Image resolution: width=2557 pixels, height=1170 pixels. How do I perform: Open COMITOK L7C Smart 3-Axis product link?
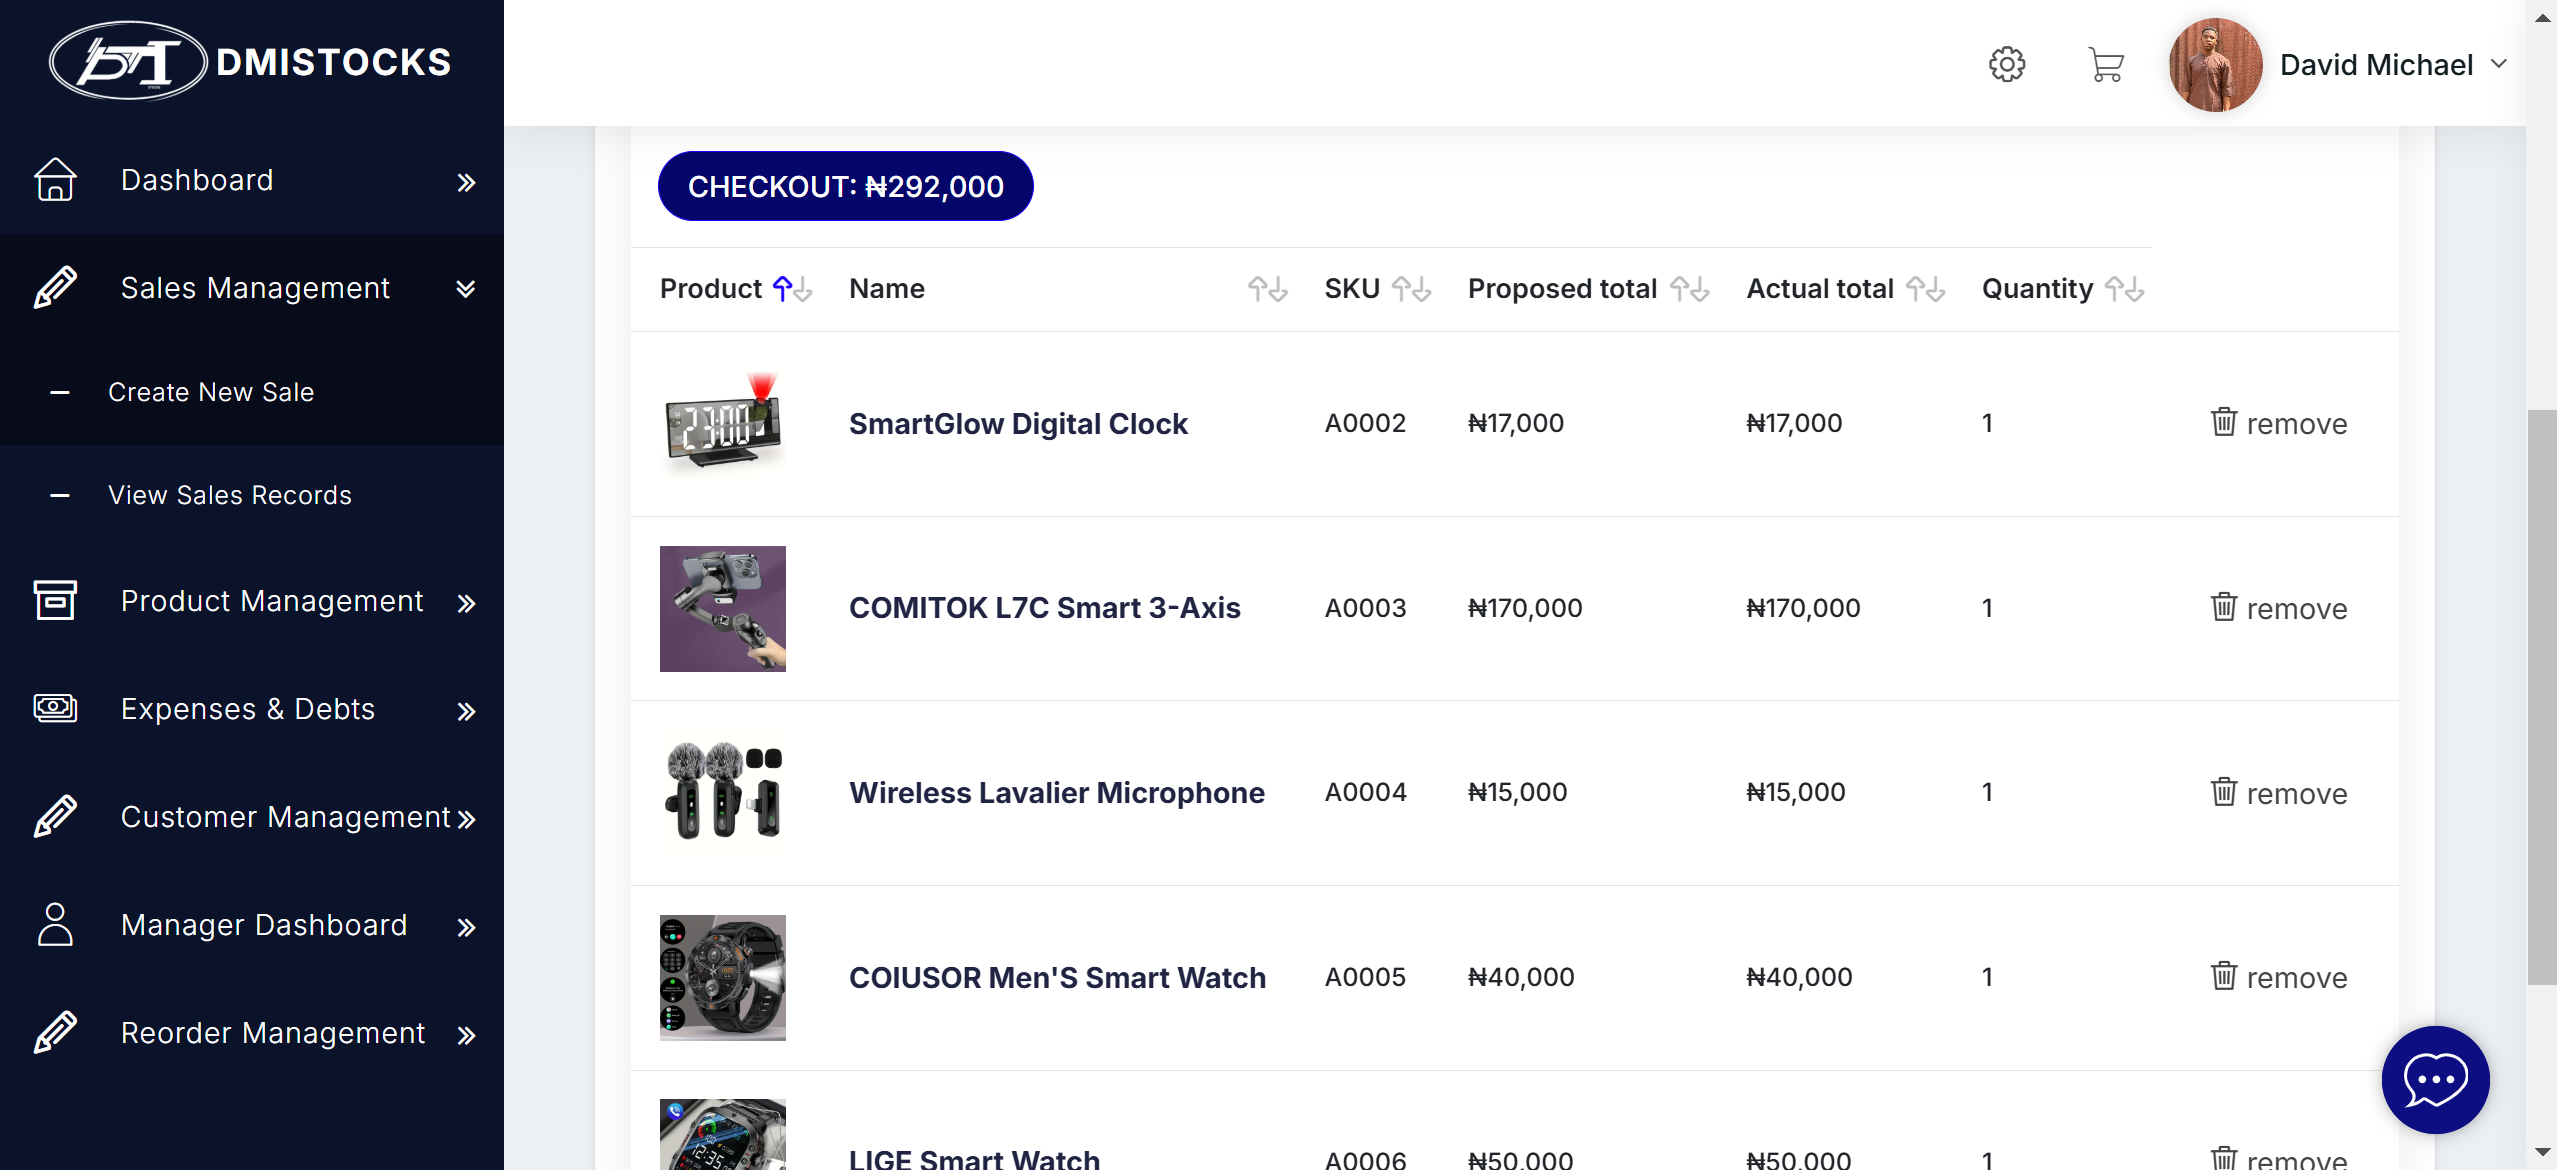(x=1044, y=608)
